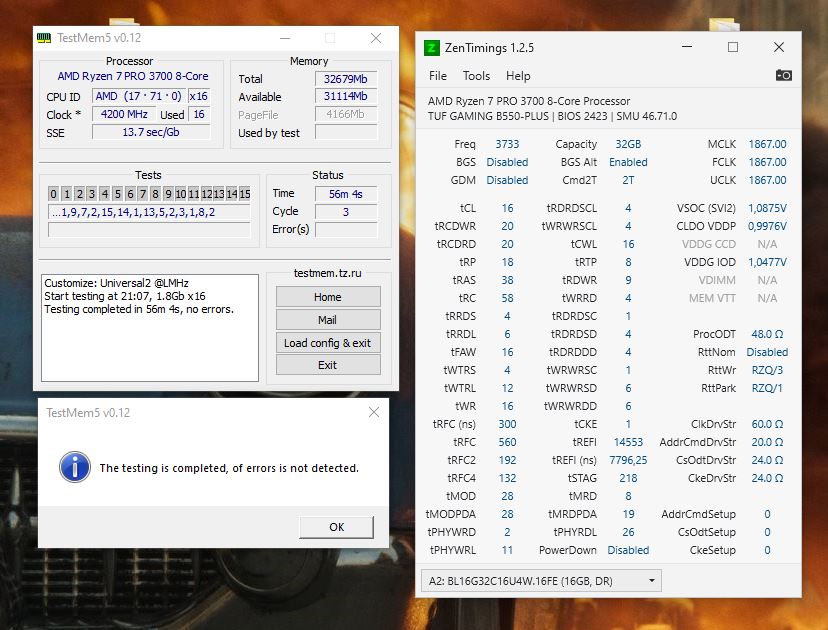The width and height of the screenshot is (828, 630).
Task: Click the Time 56m 4s field
Action: (x=346, y=194)
